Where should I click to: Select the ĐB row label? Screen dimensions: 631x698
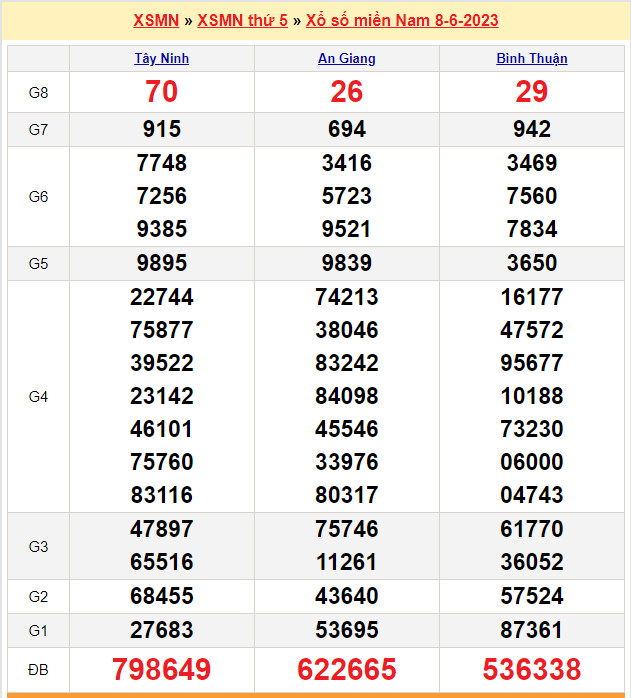[38, 669]
